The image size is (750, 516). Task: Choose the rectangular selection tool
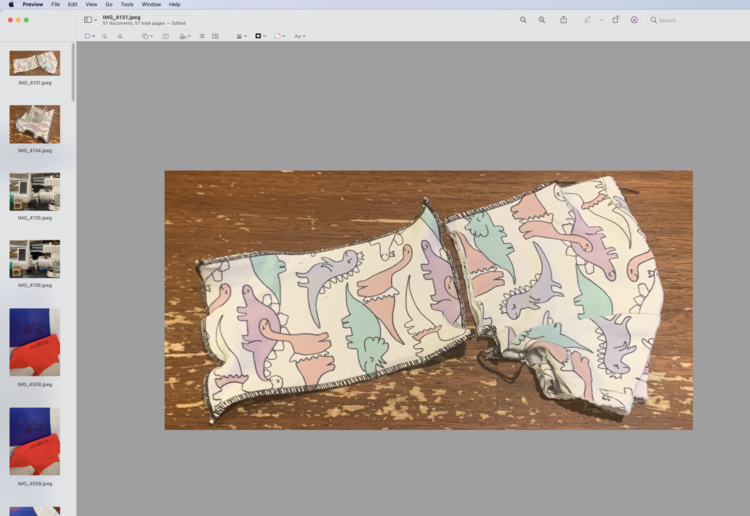pos(87,36)
